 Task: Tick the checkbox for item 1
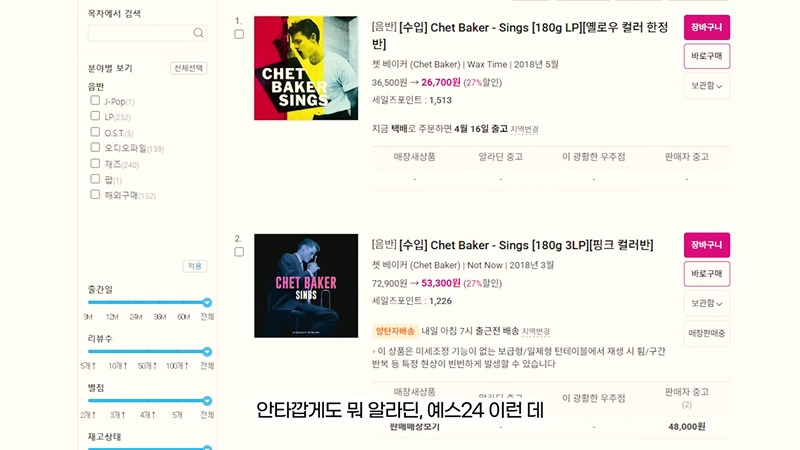click(x=239, y=34)
